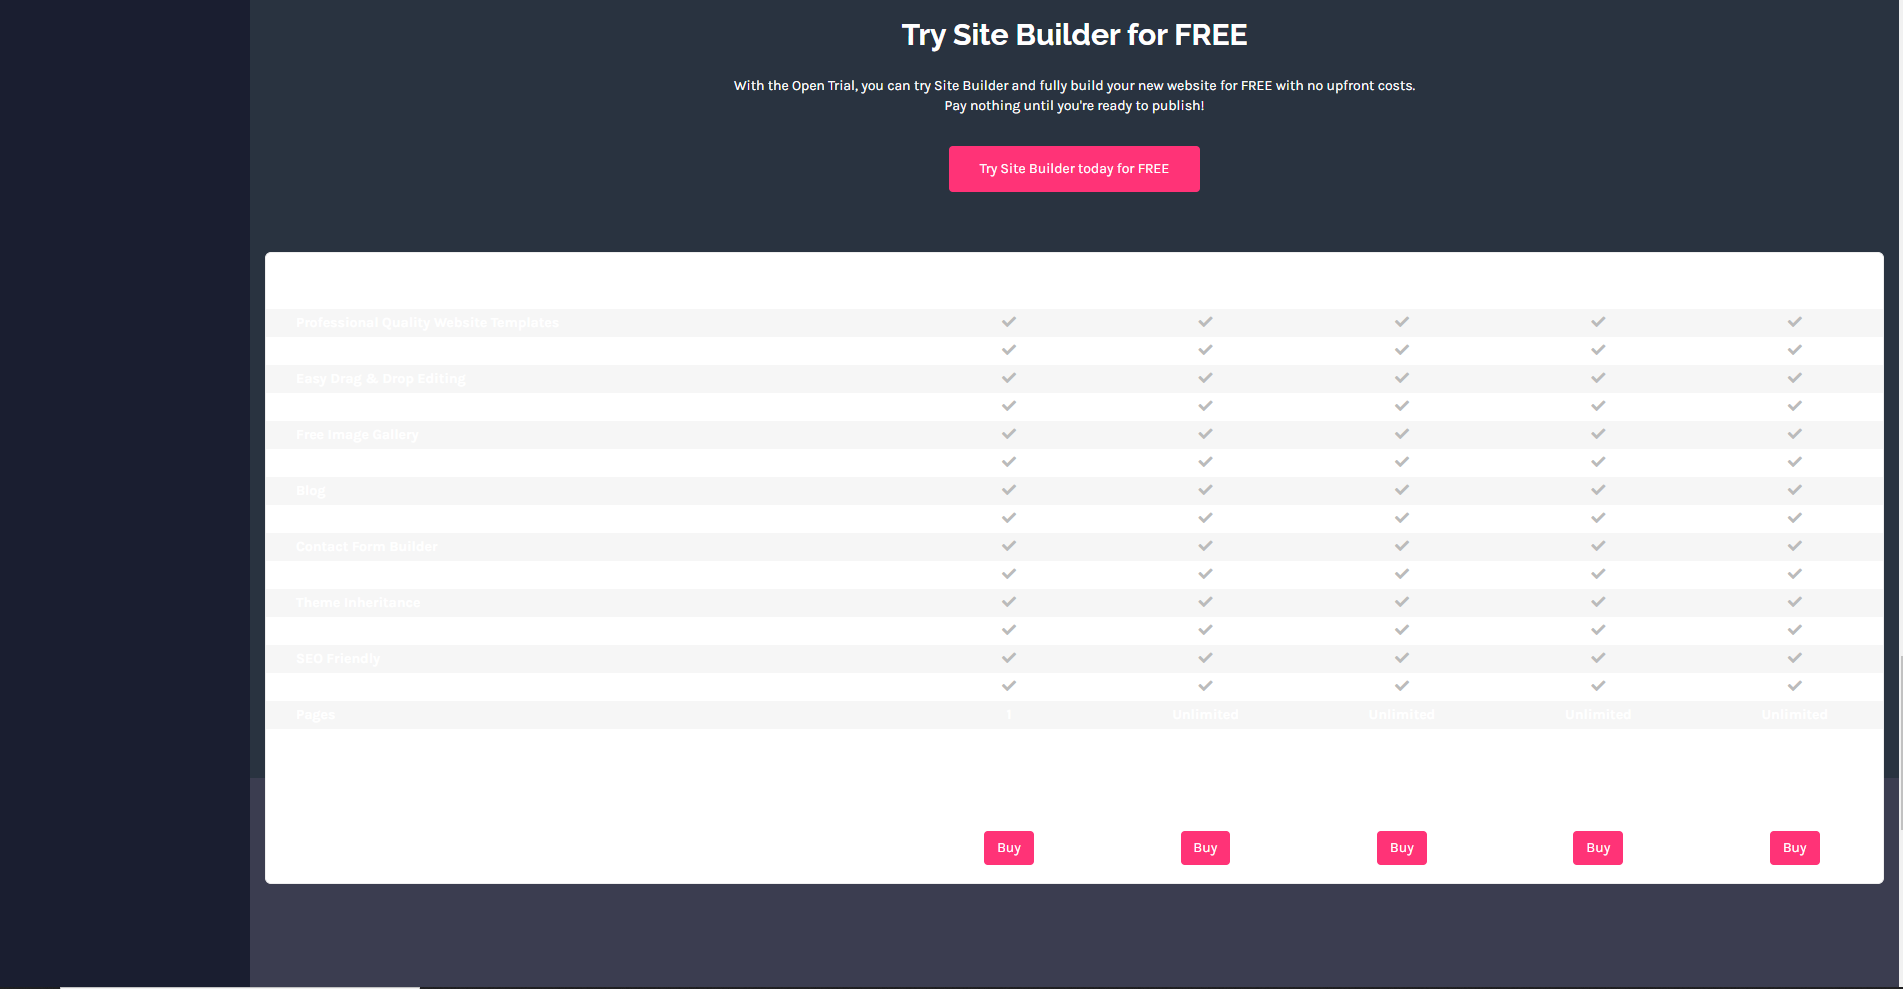Click Website Templates checkmark in last plan column
This screenshot has width=1903, height=989.
pyautogui.click(x=1795, y=322)
